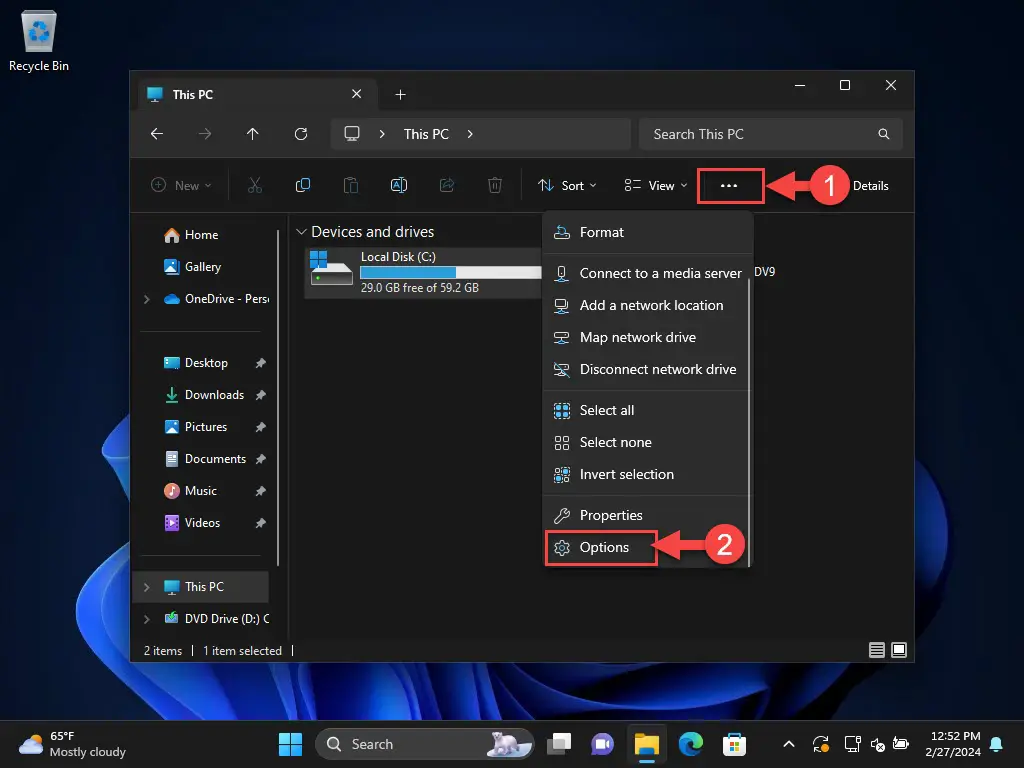Open the New item dropdown
This screenshot has height=768, width=1024.
pos(181,185)
